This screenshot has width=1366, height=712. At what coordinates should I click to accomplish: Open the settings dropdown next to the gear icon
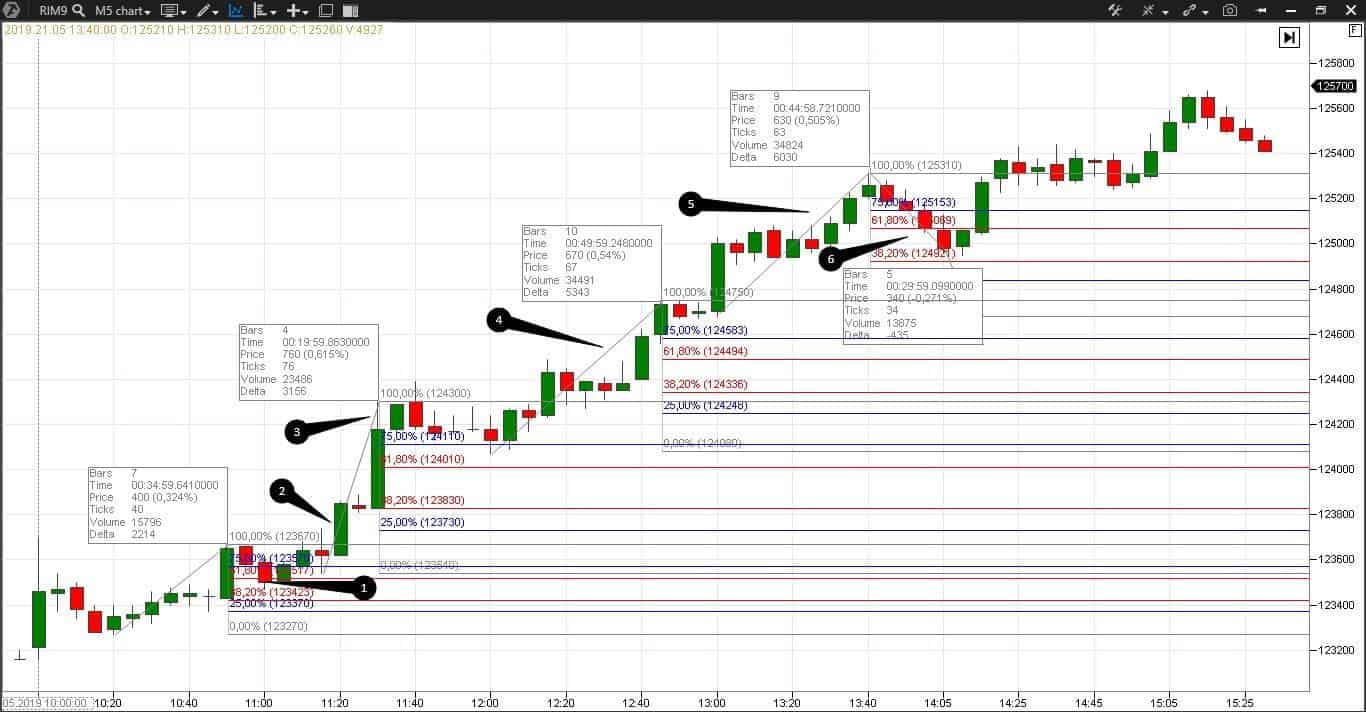click(x=1165, y=11)
